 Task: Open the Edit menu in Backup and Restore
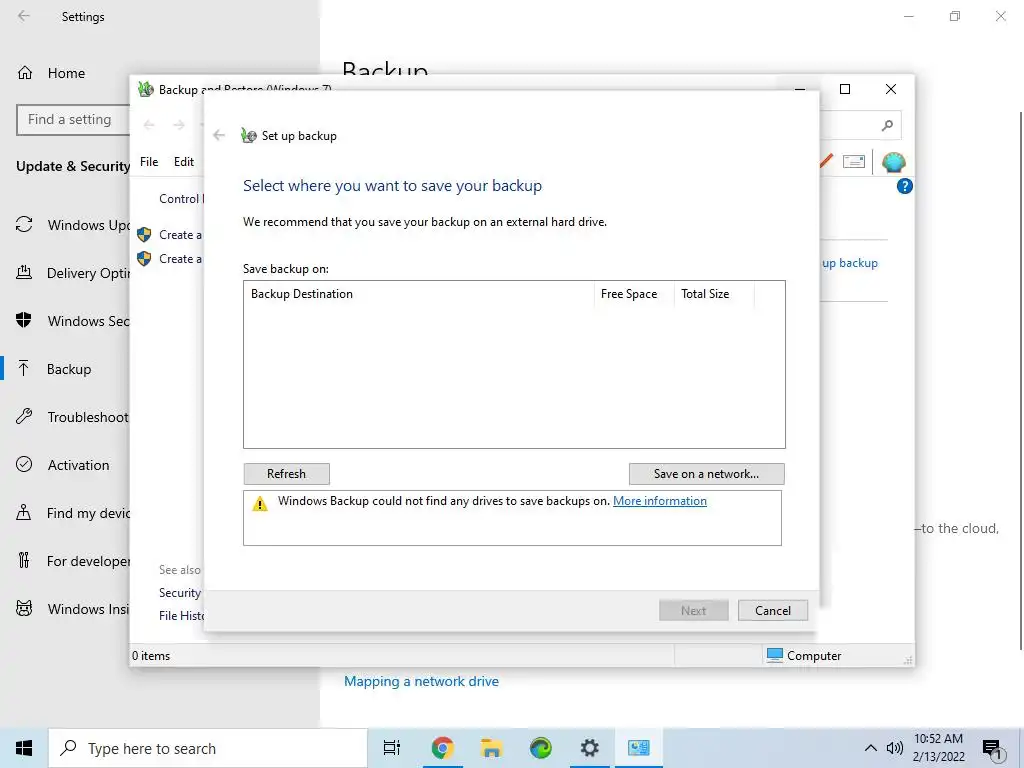pyautogui.click(x=184, y=161)
